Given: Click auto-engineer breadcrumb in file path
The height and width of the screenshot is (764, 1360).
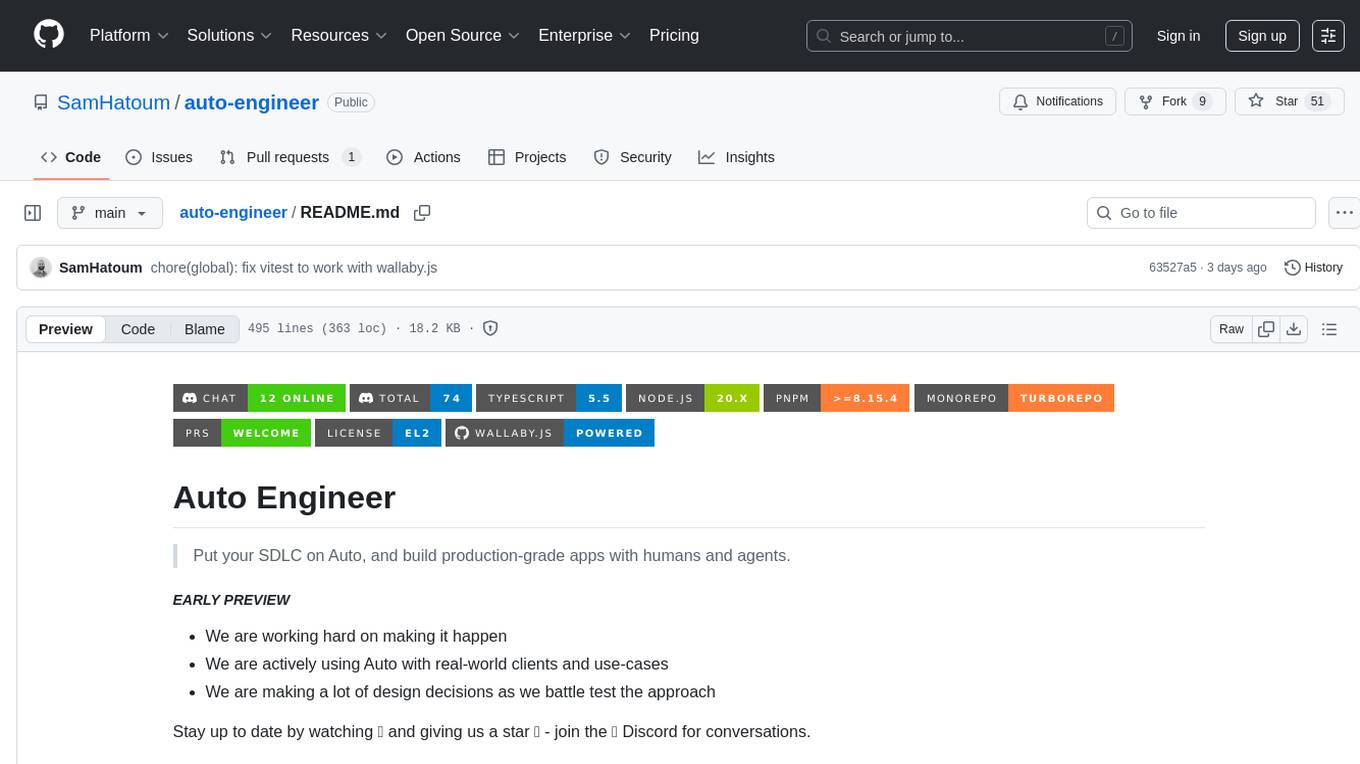Looking at the screenshot, I should [x=233, y=213].
